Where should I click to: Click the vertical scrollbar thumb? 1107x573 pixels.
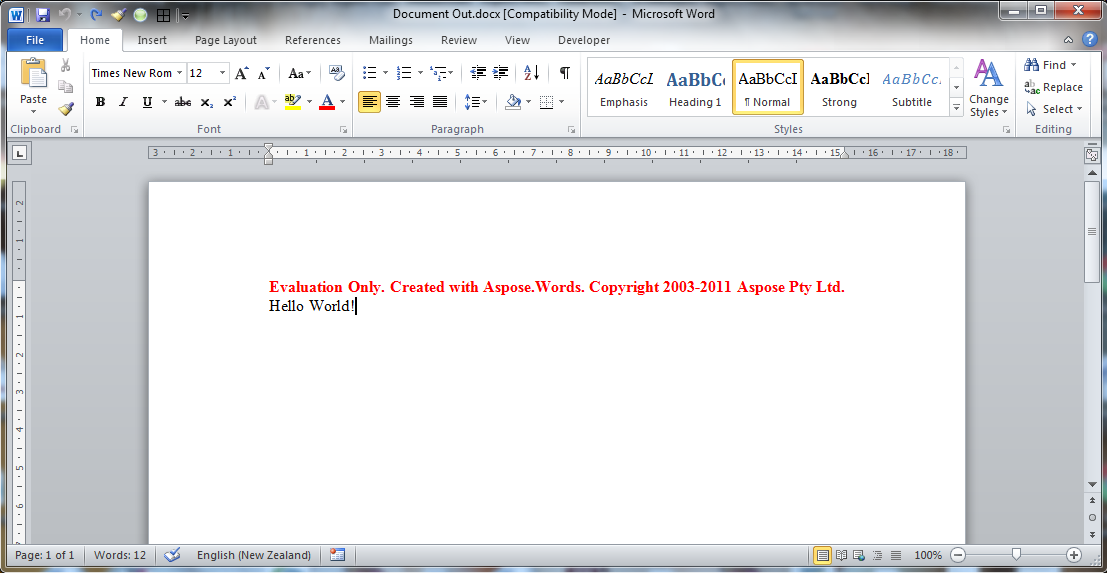(1092, 231)
